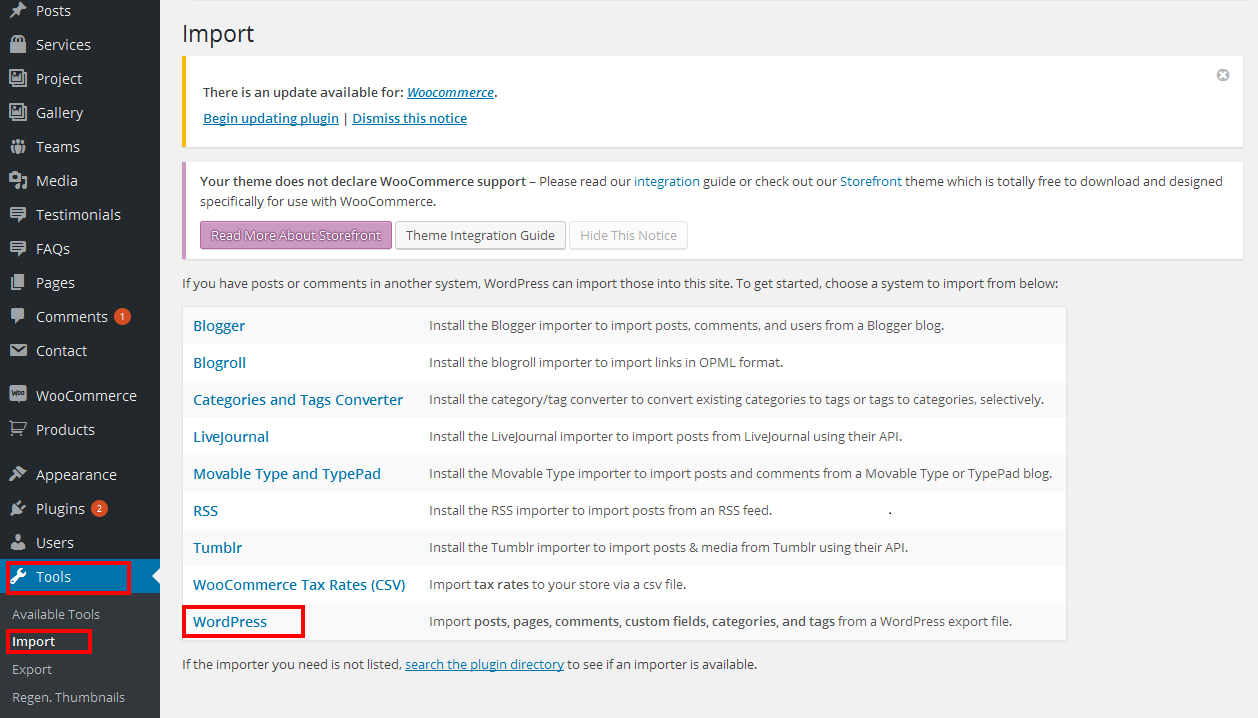Screen dimensions: 1258x718
Task: Click the WooCommerce logo icon
Action: pyautogui.click(x=17, y=396)
